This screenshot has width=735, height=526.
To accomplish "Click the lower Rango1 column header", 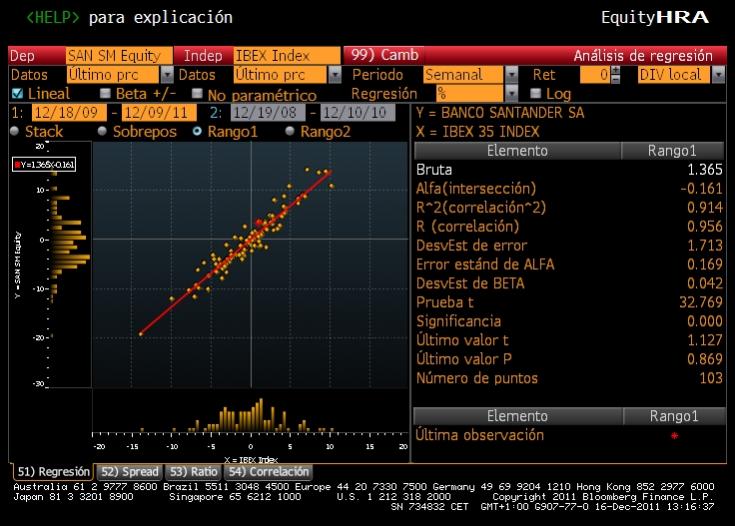I will [674, 416].
